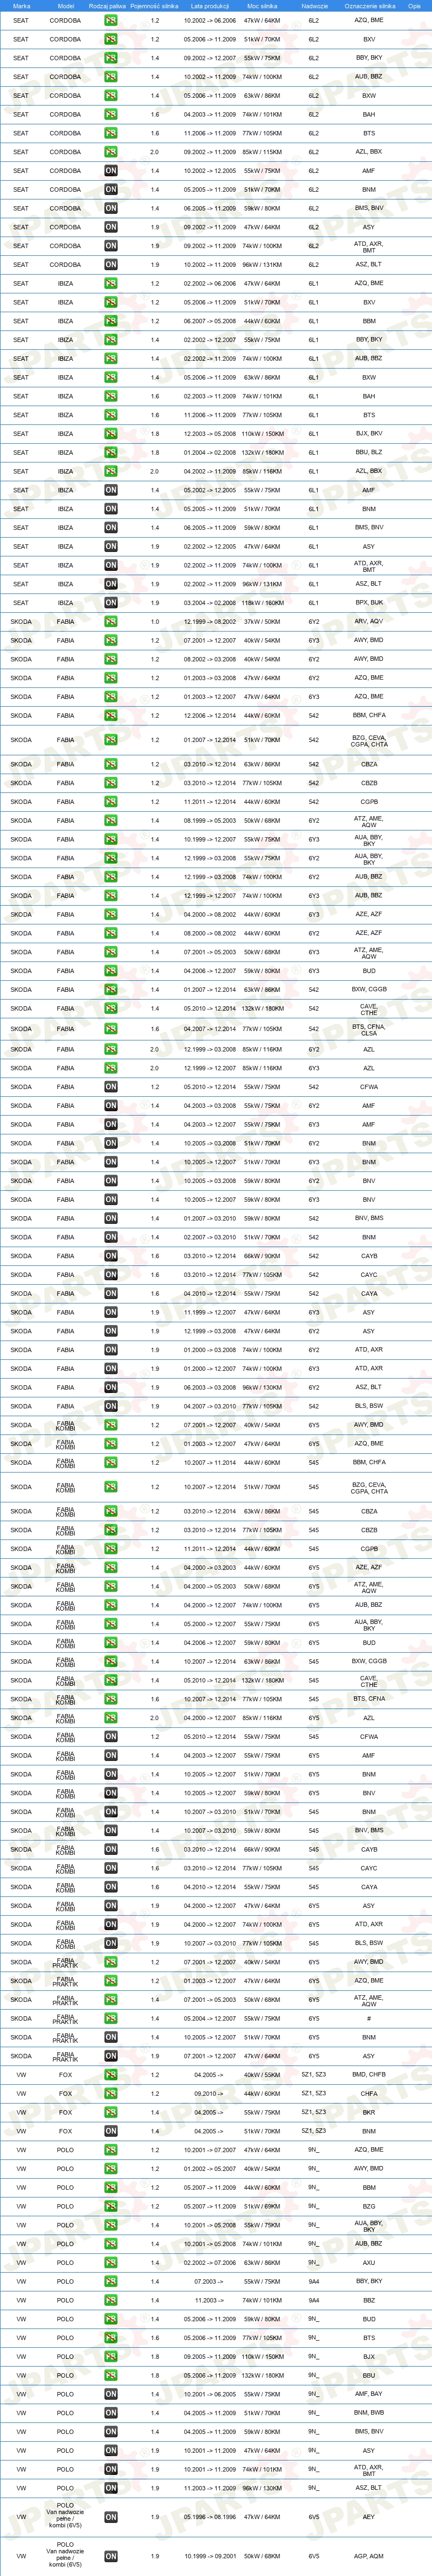This screenshot has height=2576, width=432.
Task: Click petrol icon in Cordoba BTS row
Action: (x=111, y=133)
